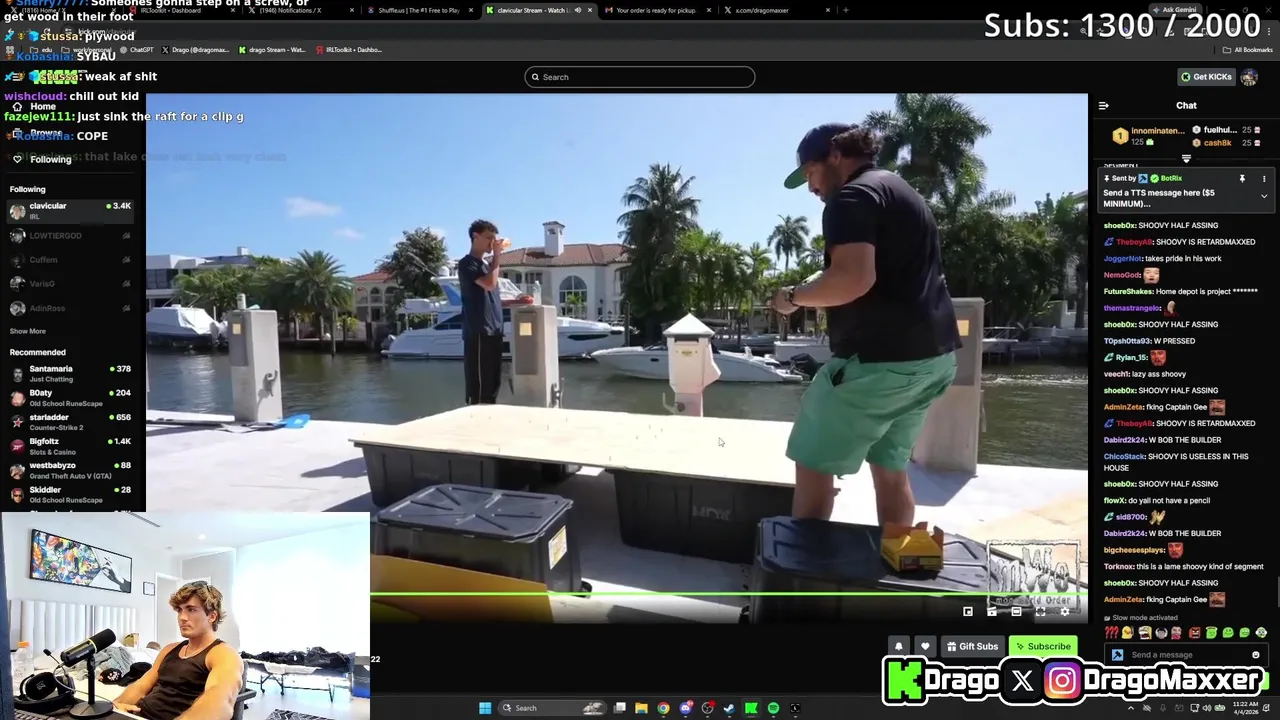Mute the clavicular Stream tab via its speaker icon
Image resolution: width=1280 pixels, height=720 pixels.
(577, 10)
